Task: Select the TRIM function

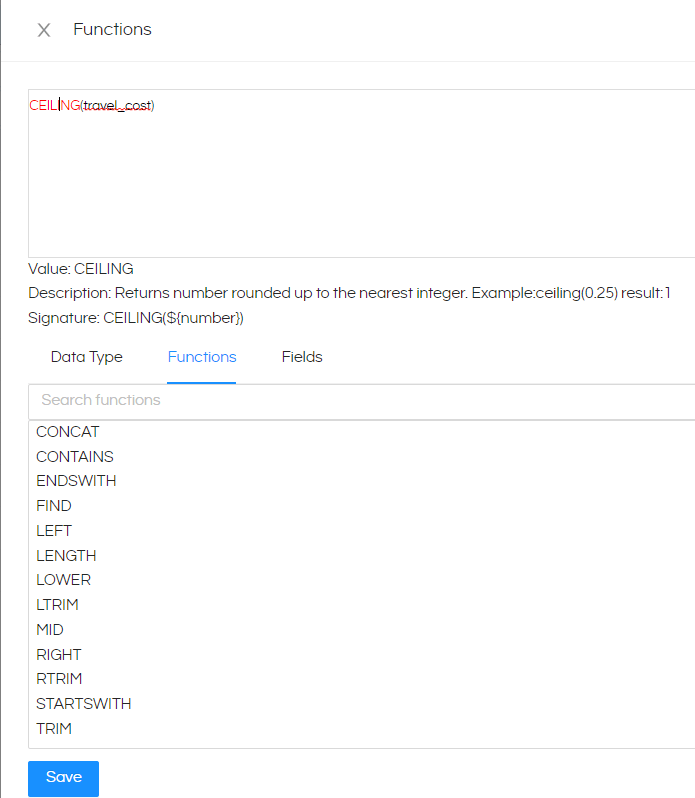Action: point(54,729)
